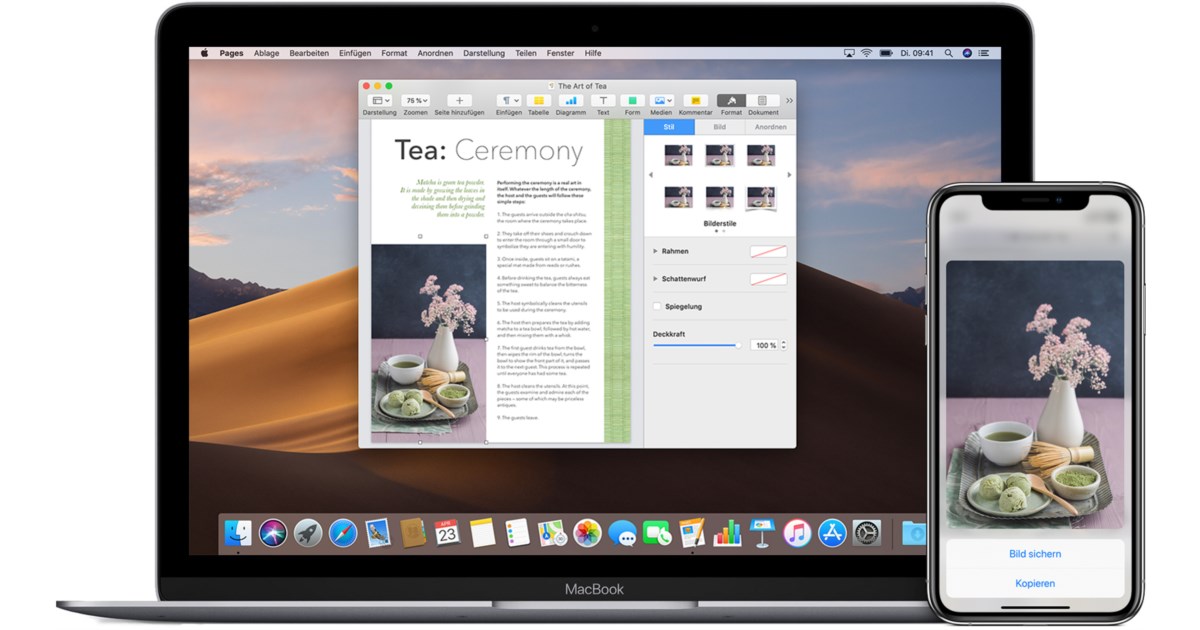Toggle the Format inspector brush icon
The height and width of the screenshot is (630, 1200).
pyautogui.click(x=731, y=101)
